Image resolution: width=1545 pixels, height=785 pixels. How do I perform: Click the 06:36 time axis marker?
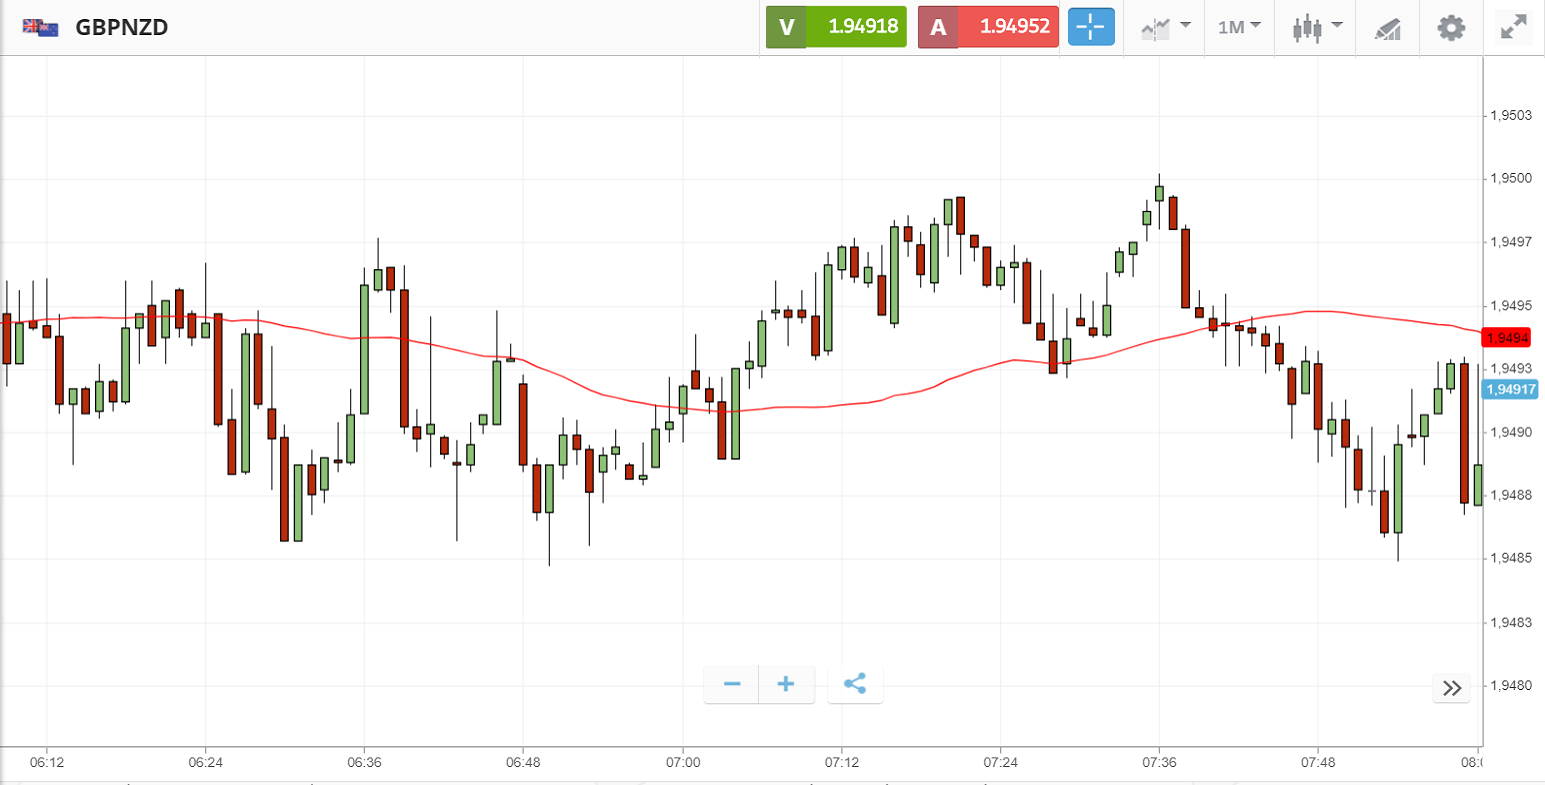coord(364,762)
